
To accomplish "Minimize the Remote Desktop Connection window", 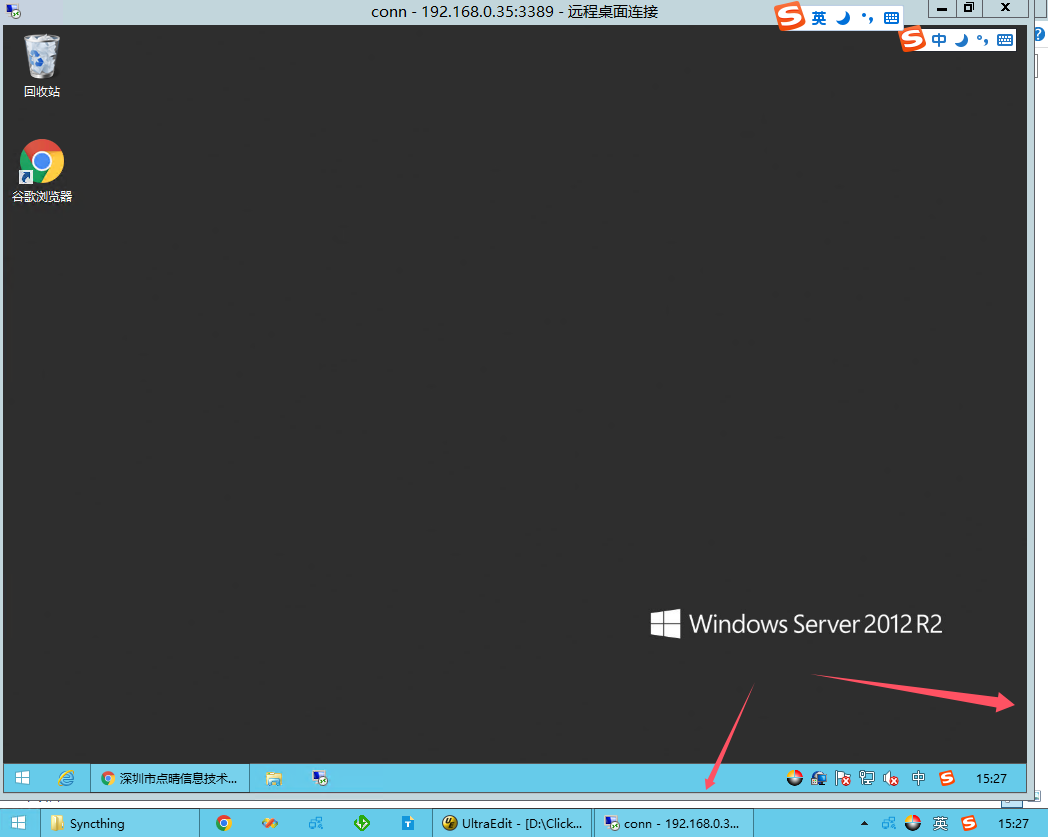I will [942, 9].
